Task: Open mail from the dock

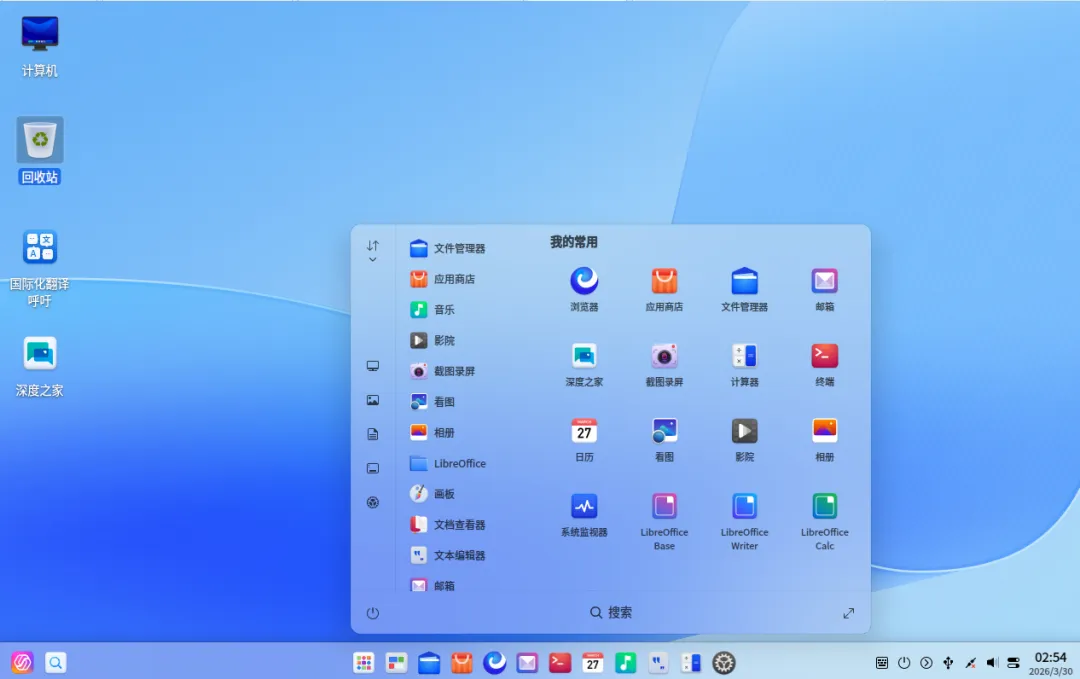Action: [x=527, y=662]
